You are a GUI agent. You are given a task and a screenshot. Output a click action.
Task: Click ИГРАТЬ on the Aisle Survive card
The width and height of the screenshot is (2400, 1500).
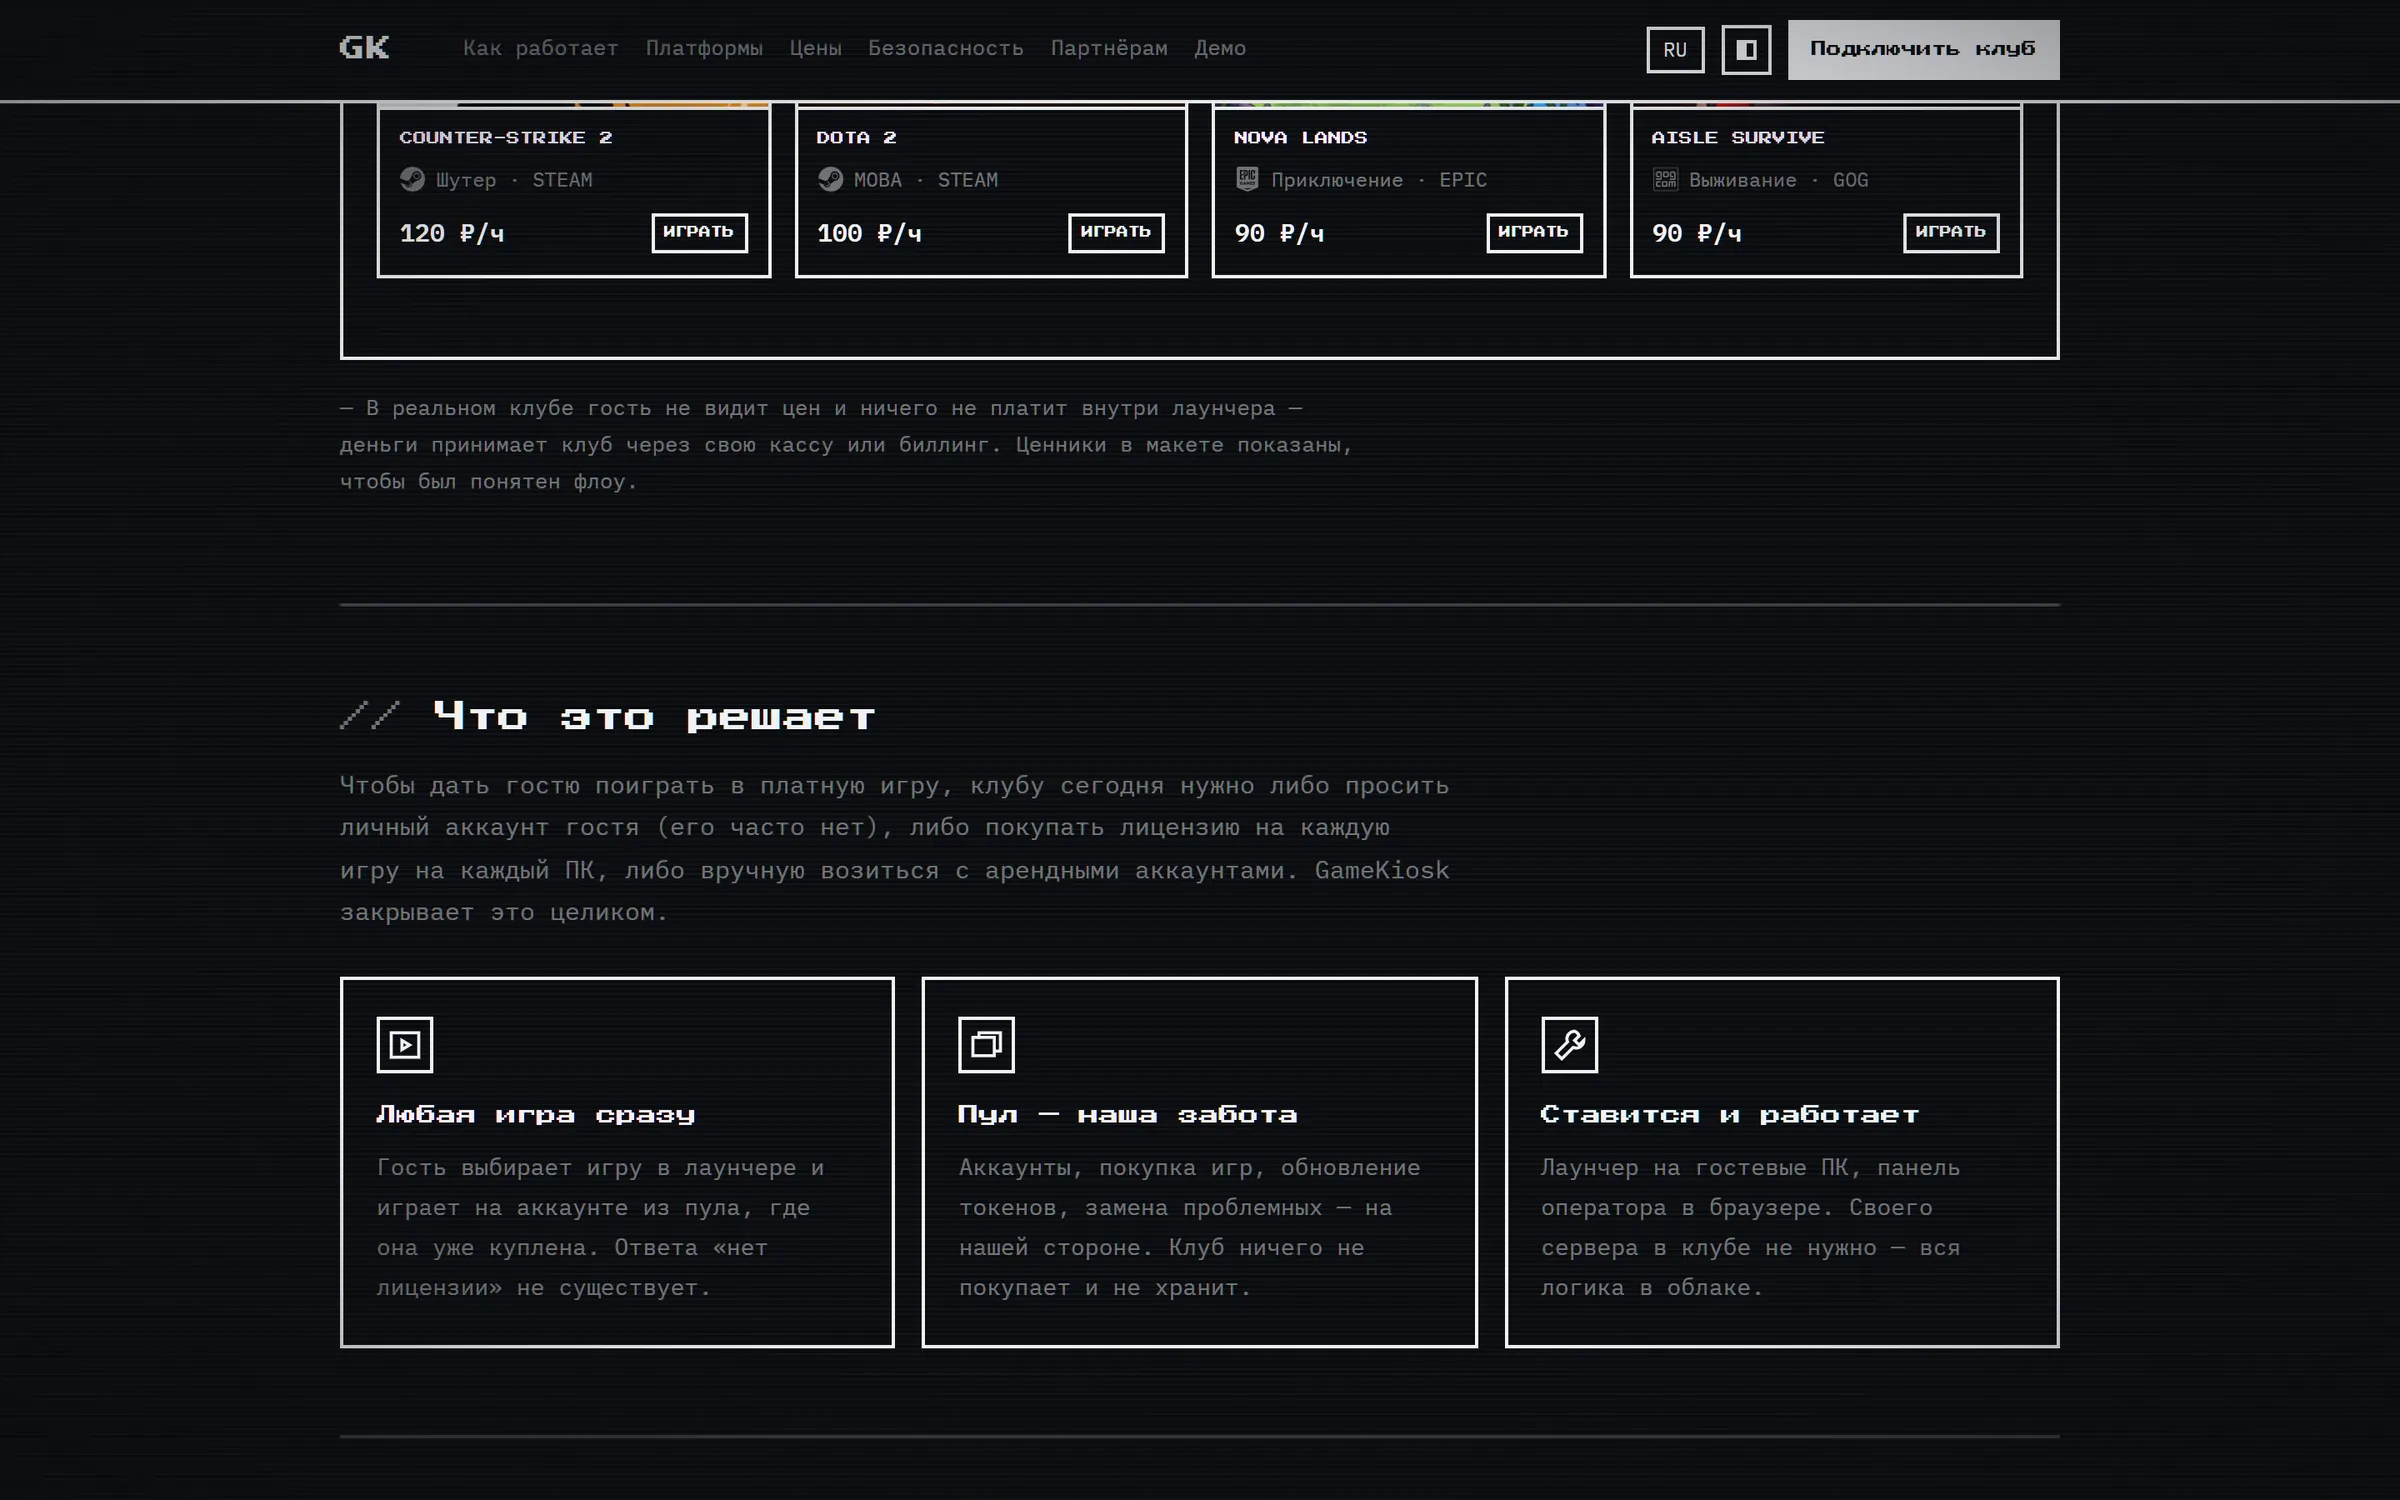coord(1951,232)
